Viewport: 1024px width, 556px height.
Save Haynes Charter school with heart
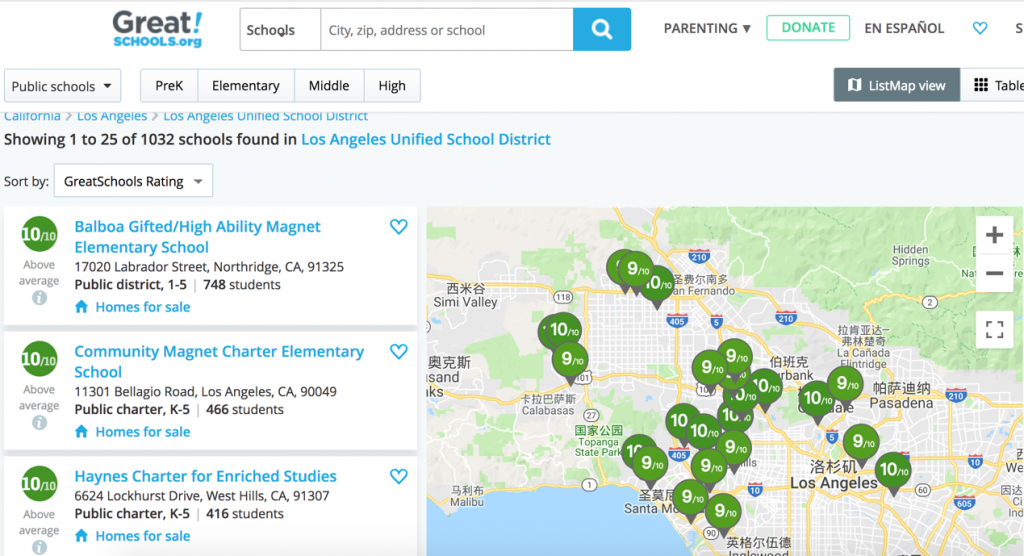click(x=398, y=476)
